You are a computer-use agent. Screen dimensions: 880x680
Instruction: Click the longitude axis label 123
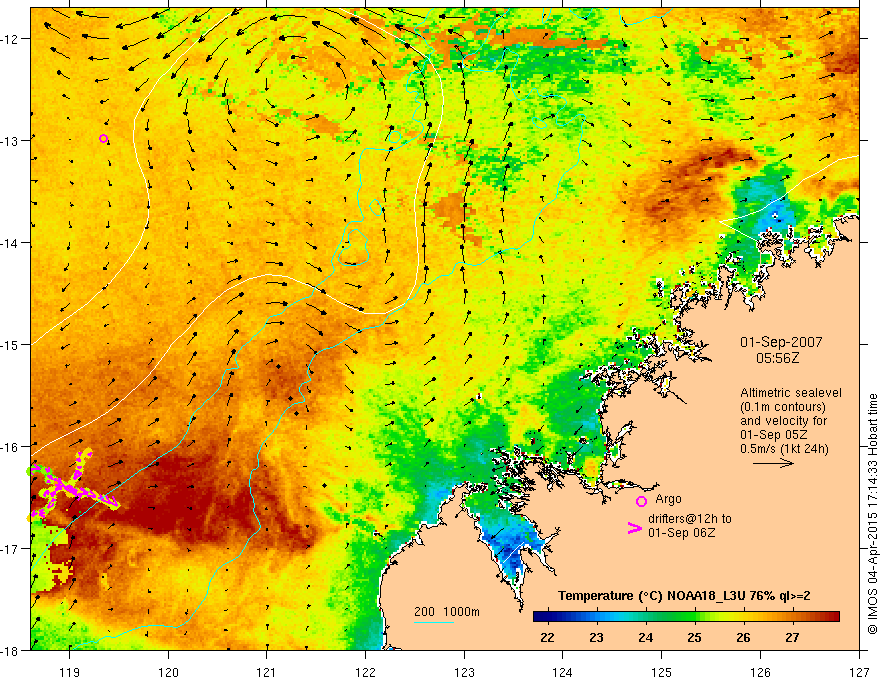tap(464, 672)
